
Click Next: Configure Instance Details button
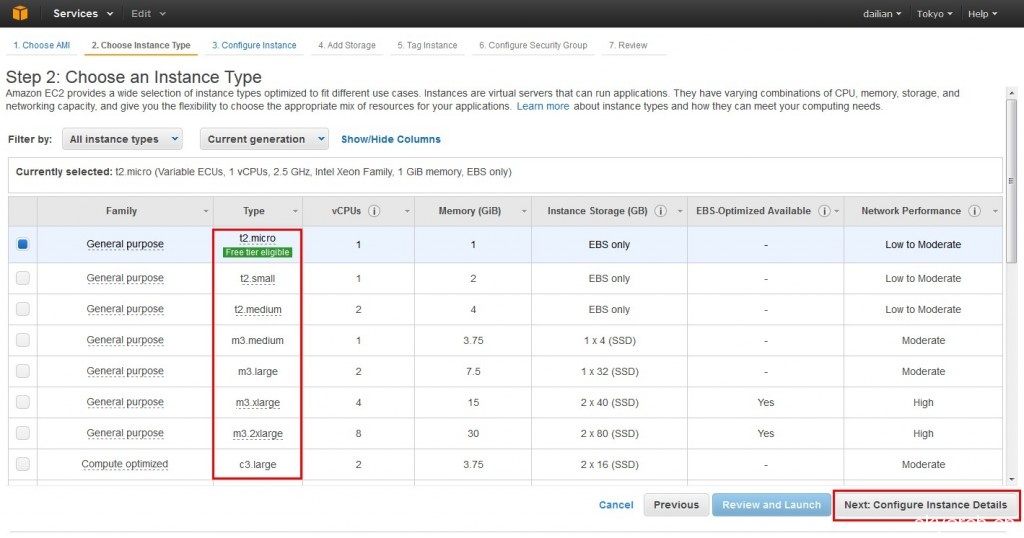925,505
